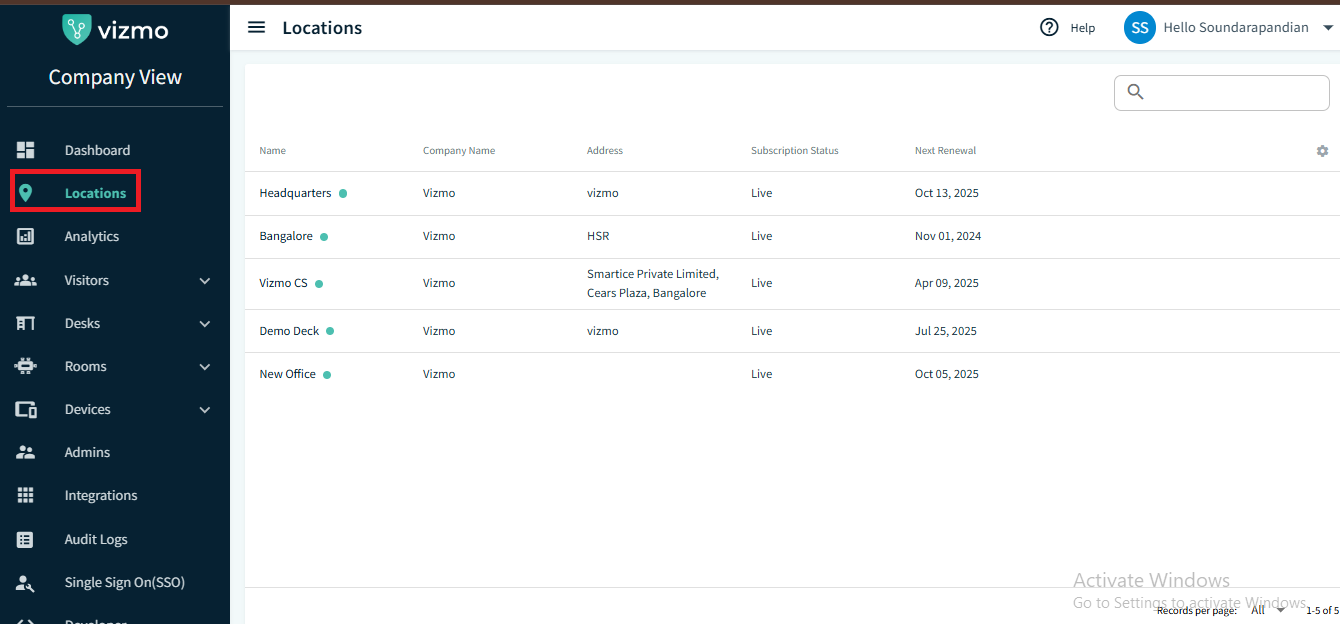
Task: Expand the Rooms submenu chevron
Action: click(205, 367)
